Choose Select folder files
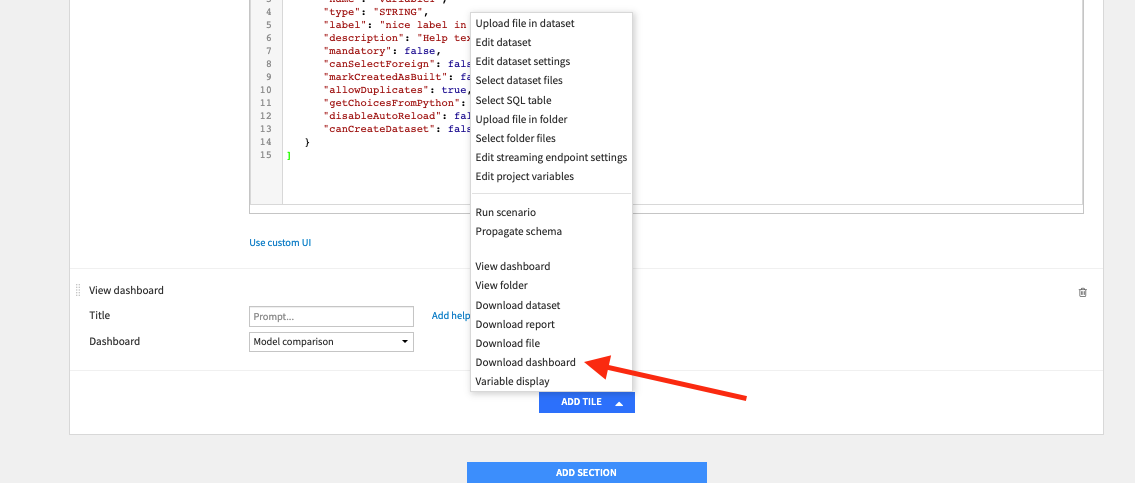The width and height of the screenshot is (1135, 483). click(x=515, y=138)
